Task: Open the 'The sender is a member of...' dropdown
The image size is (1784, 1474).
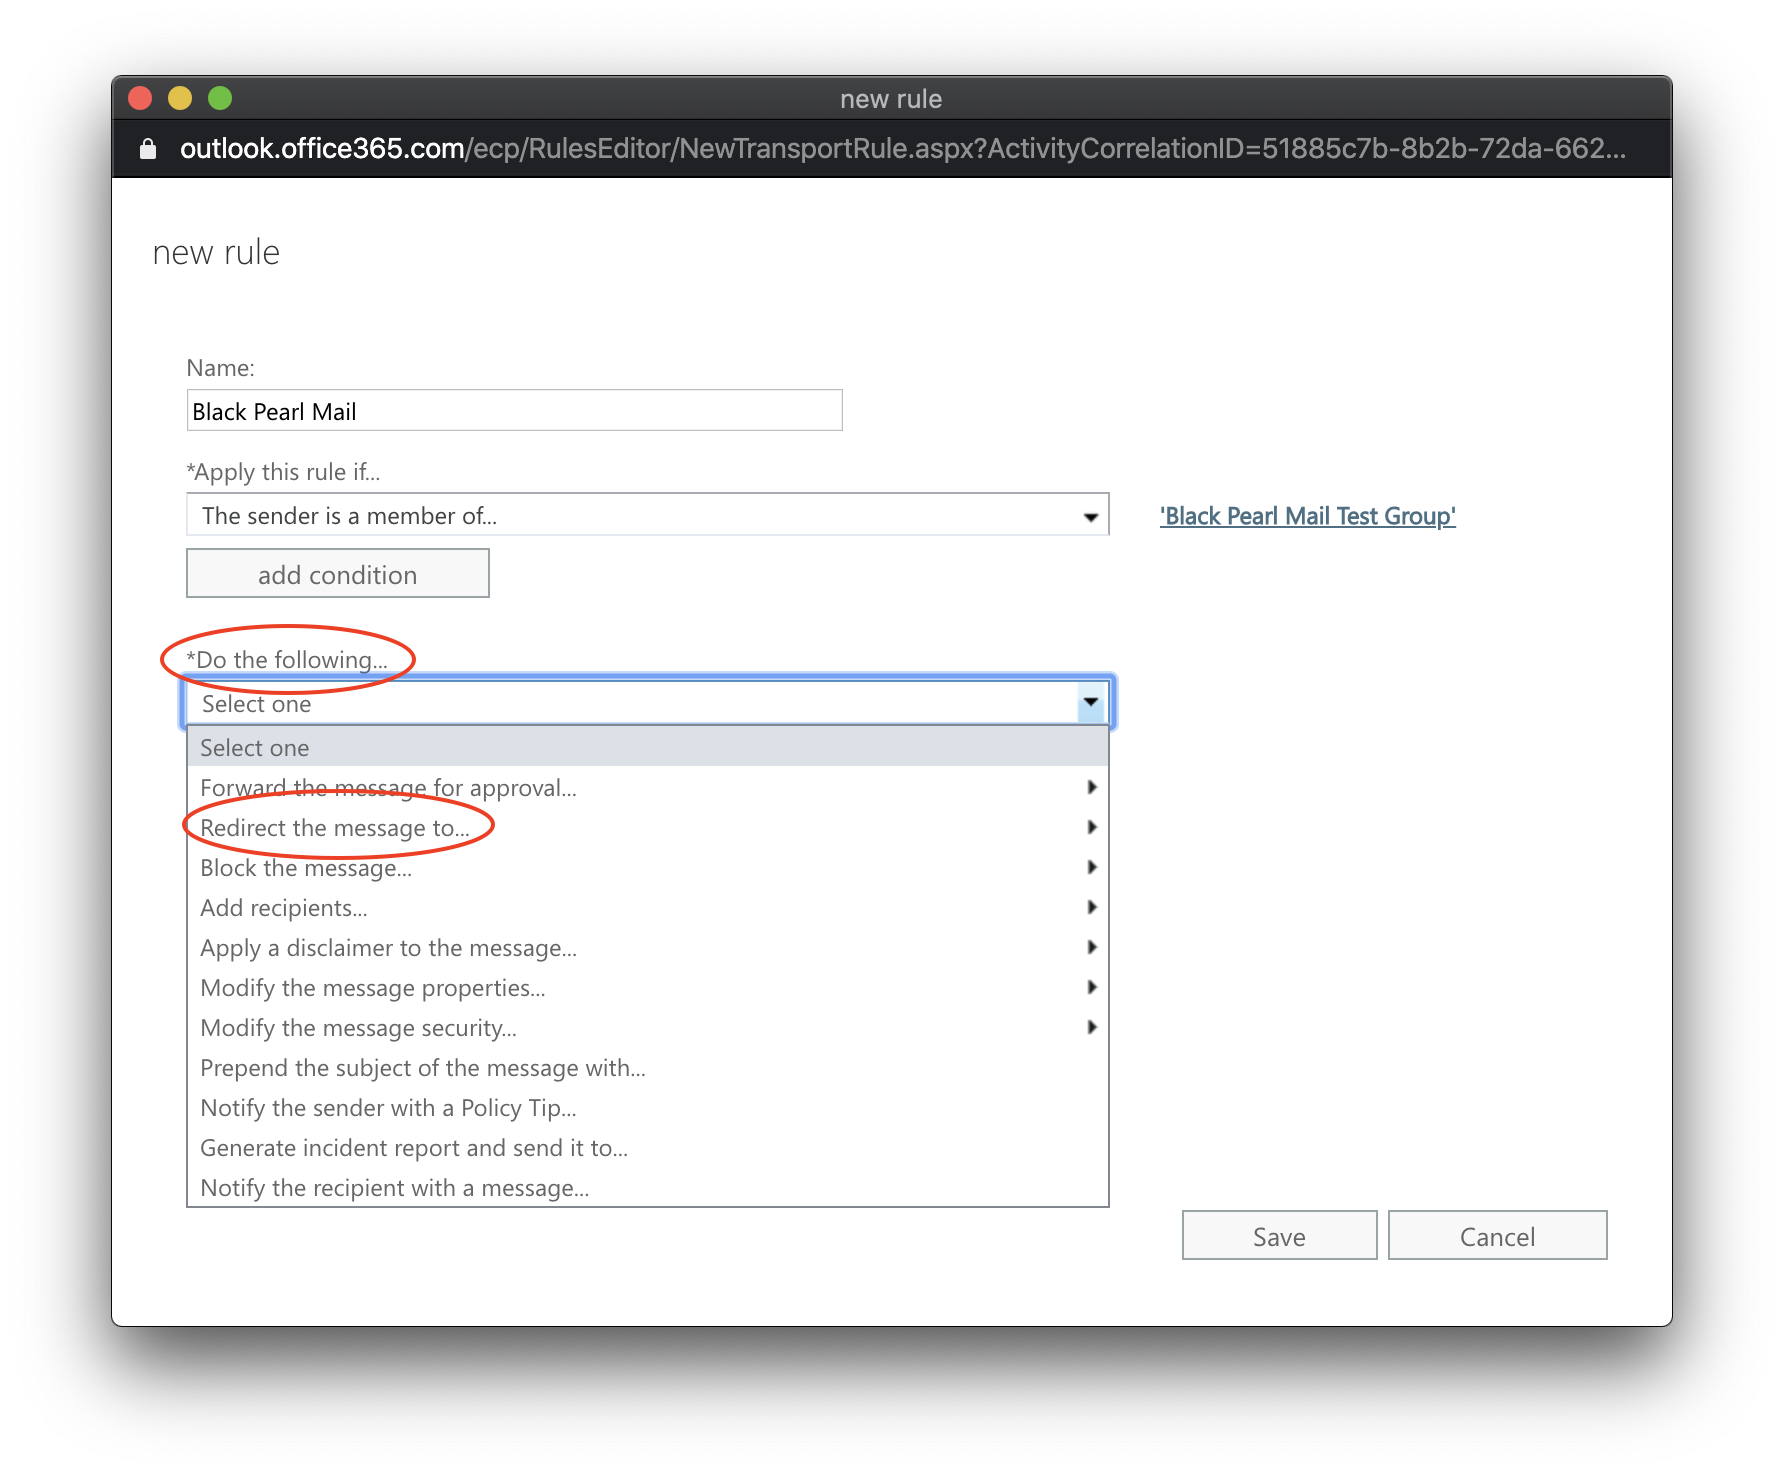Action: pyautogui.click(x=648, y=515)
